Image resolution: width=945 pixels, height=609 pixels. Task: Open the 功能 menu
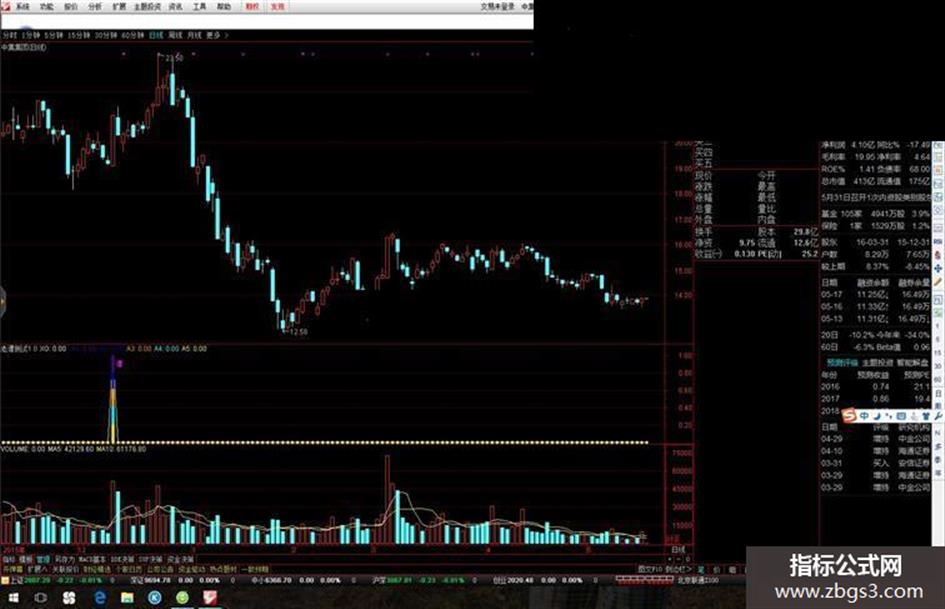[46, 7]
